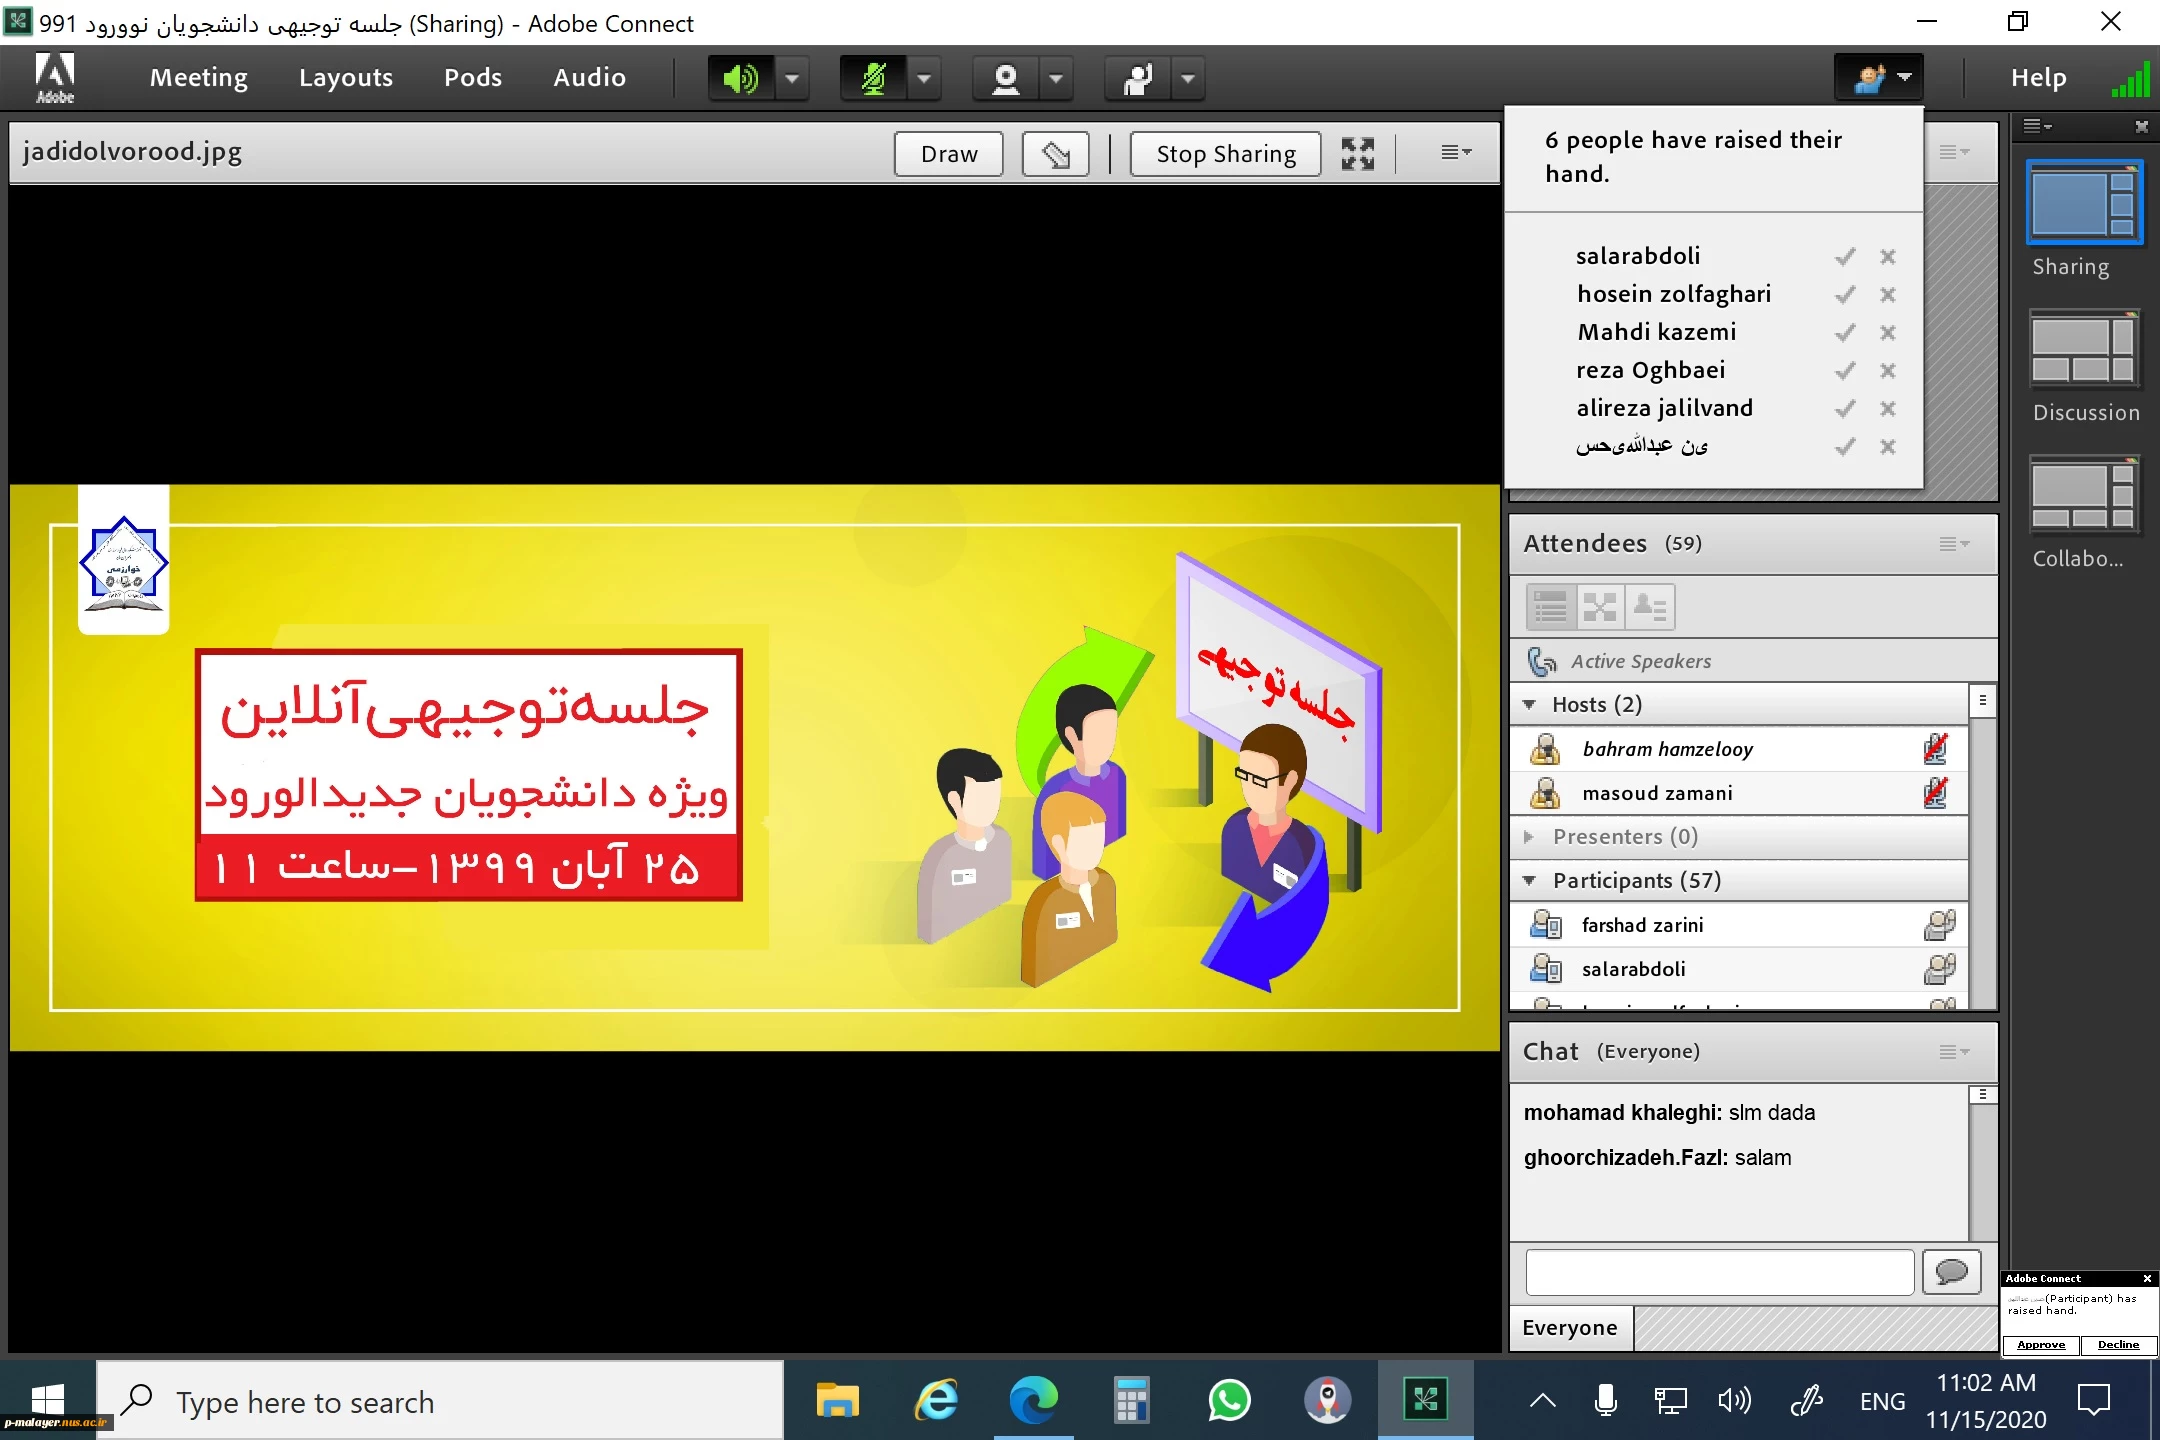Switch to Breakout Room view
Screen dimensions: 2160x1440
point(1600,607)
